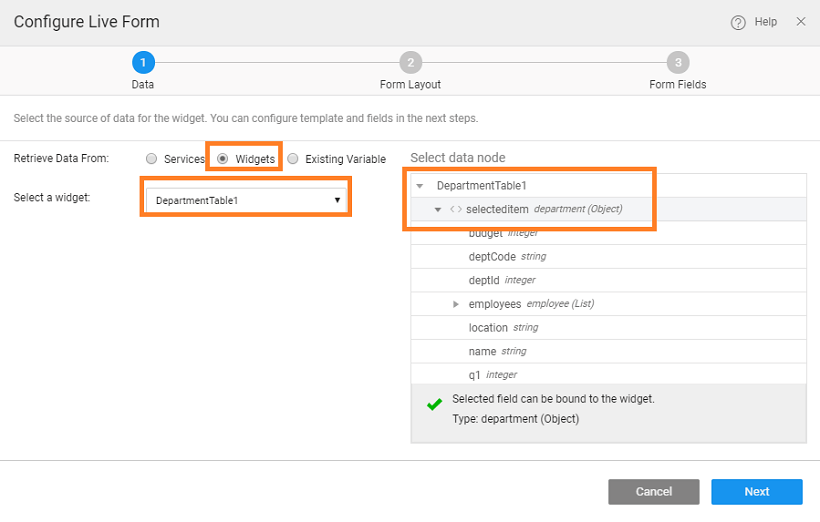Viewport: 820px width, 522px height.
Task: Click the Next button
Action: tap(756, 491)
